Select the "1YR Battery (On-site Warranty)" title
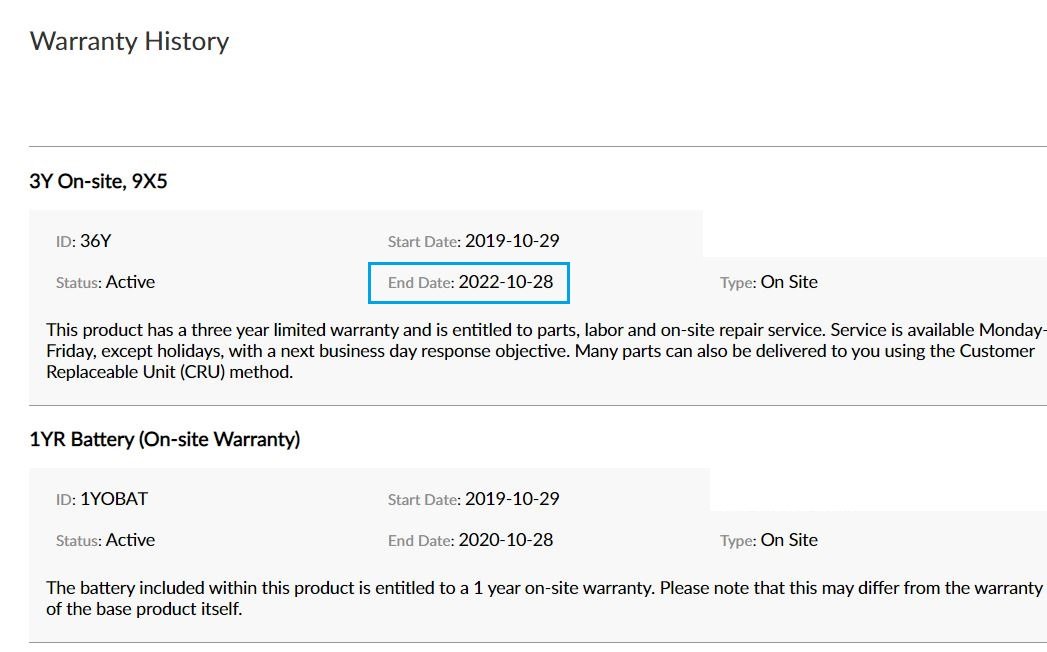 tap(165, 439)
